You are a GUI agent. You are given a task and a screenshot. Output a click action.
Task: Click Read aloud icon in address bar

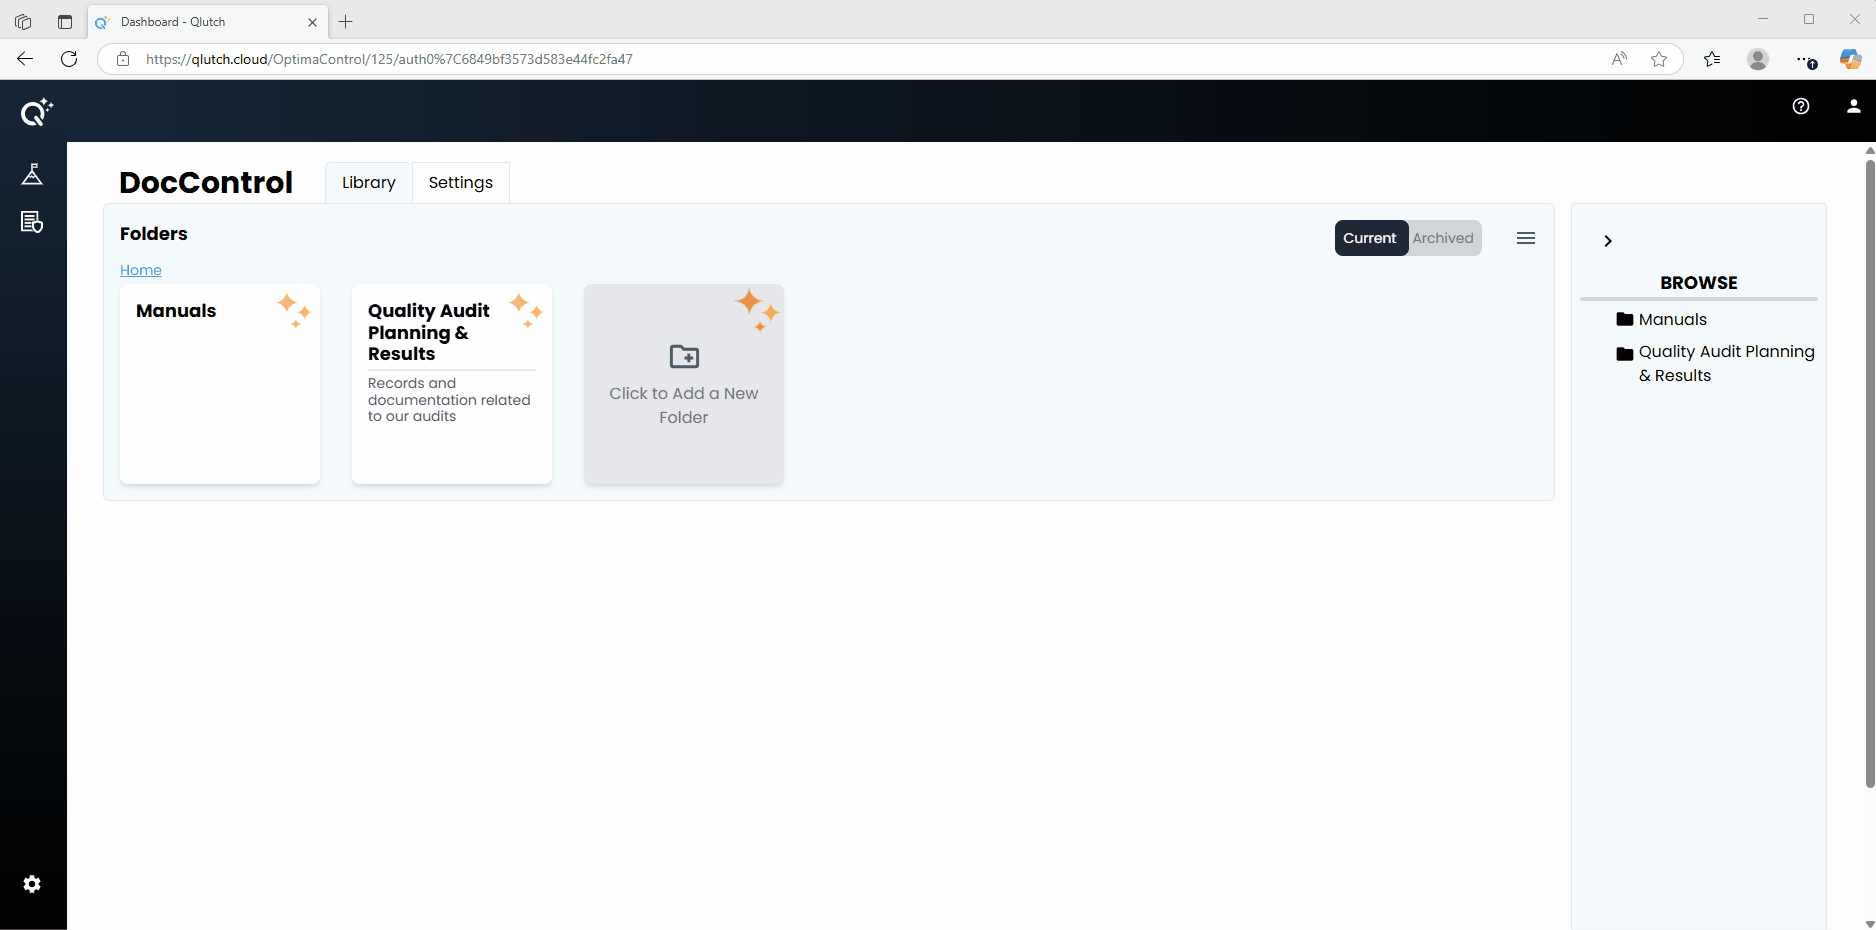pyautogui.click(x=1619, y=59)
